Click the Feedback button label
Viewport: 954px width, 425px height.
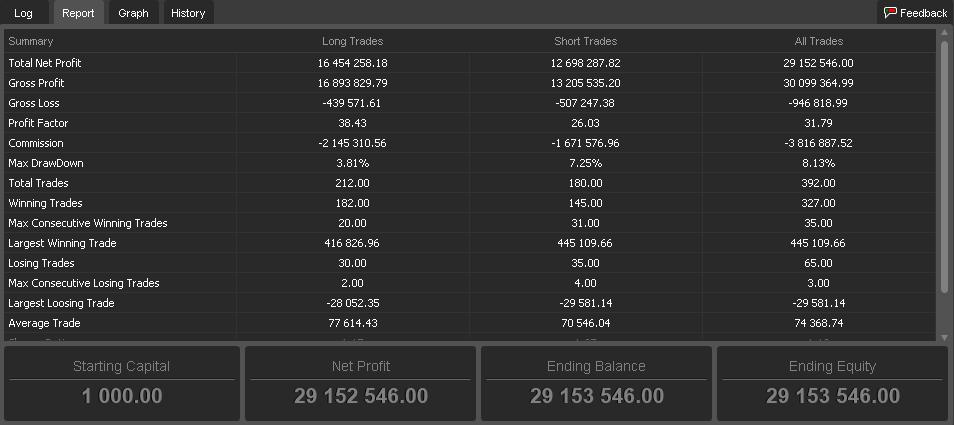click(x=923, y=13)
